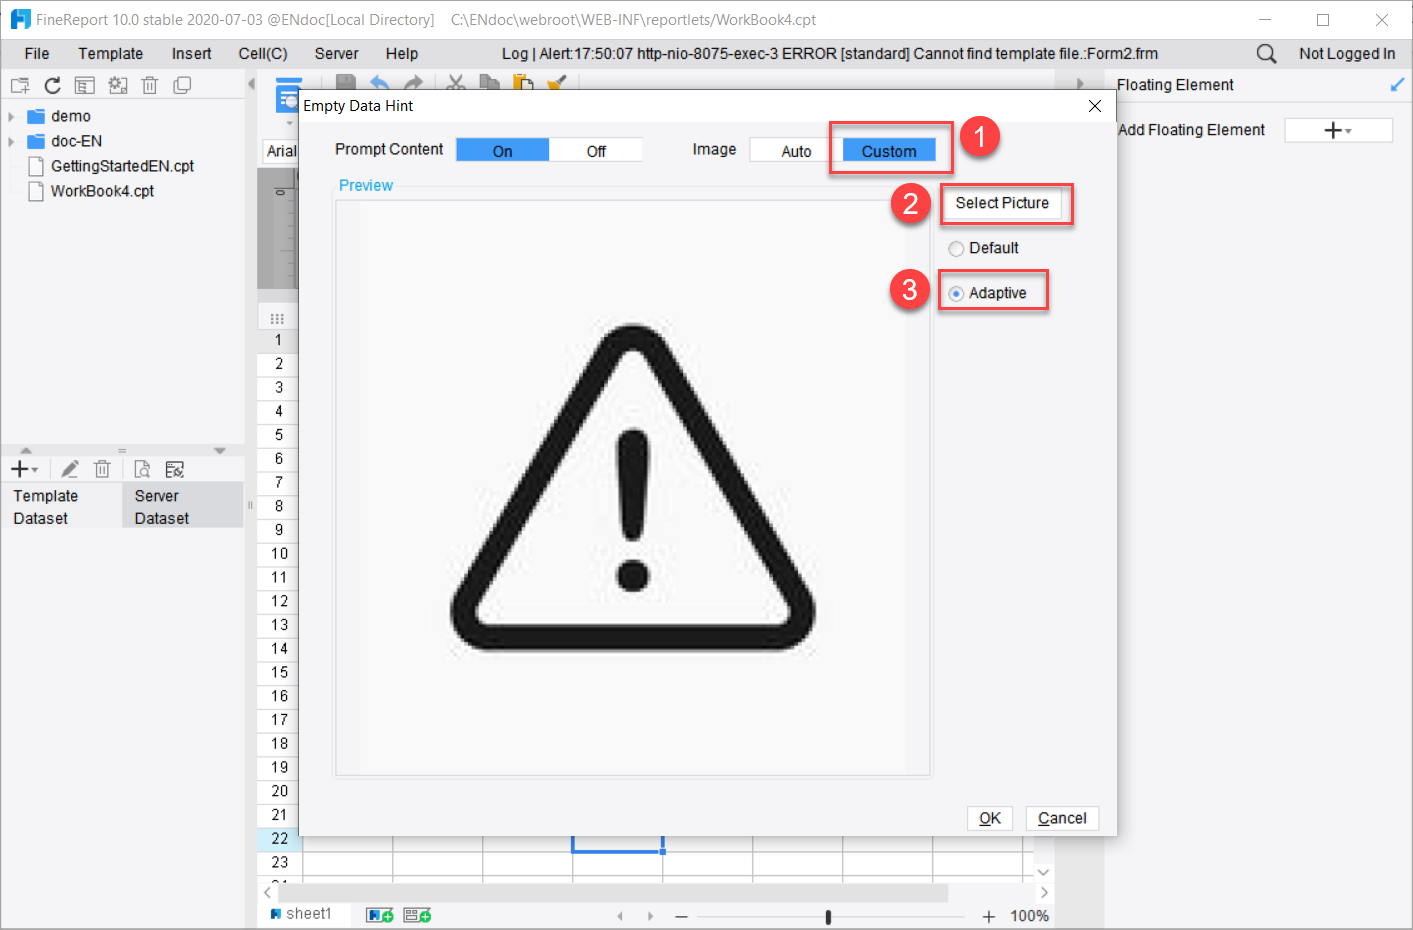
Task: Click the scissors cut icon
Action: pos(456,83)
